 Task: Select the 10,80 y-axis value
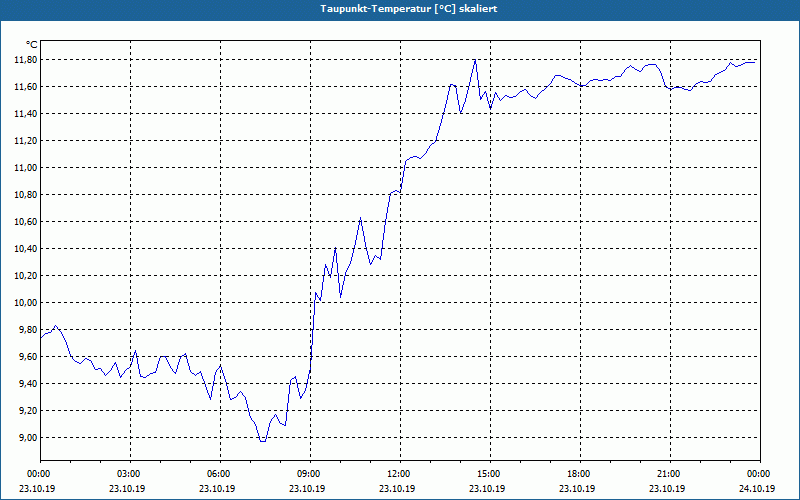tap(26, 195)
